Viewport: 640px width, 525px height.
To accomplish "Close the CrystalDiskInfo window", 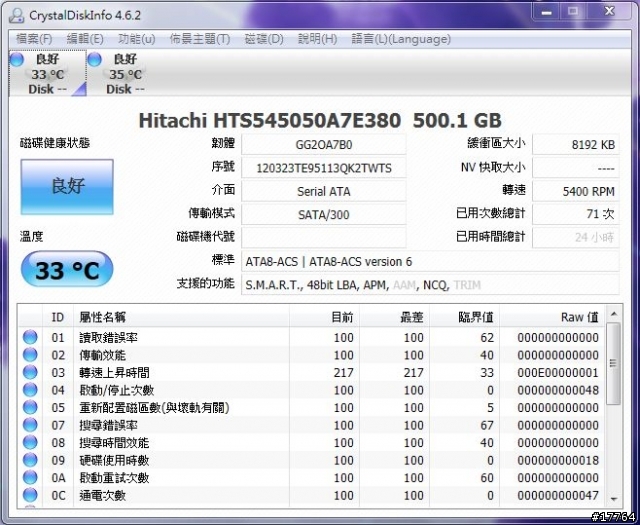I will pyautogui.click(x=609, y=12).
